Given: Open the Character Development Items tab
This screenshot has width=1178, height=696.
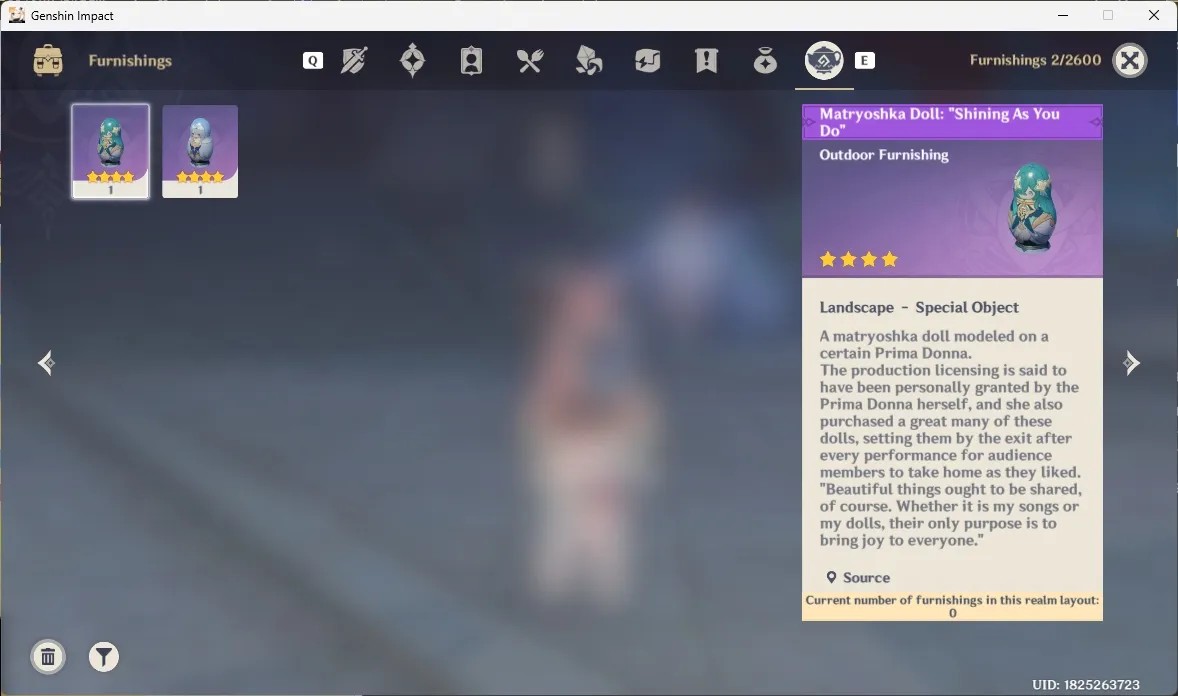Looking at the screenshot, I should [x=471, y=61].
